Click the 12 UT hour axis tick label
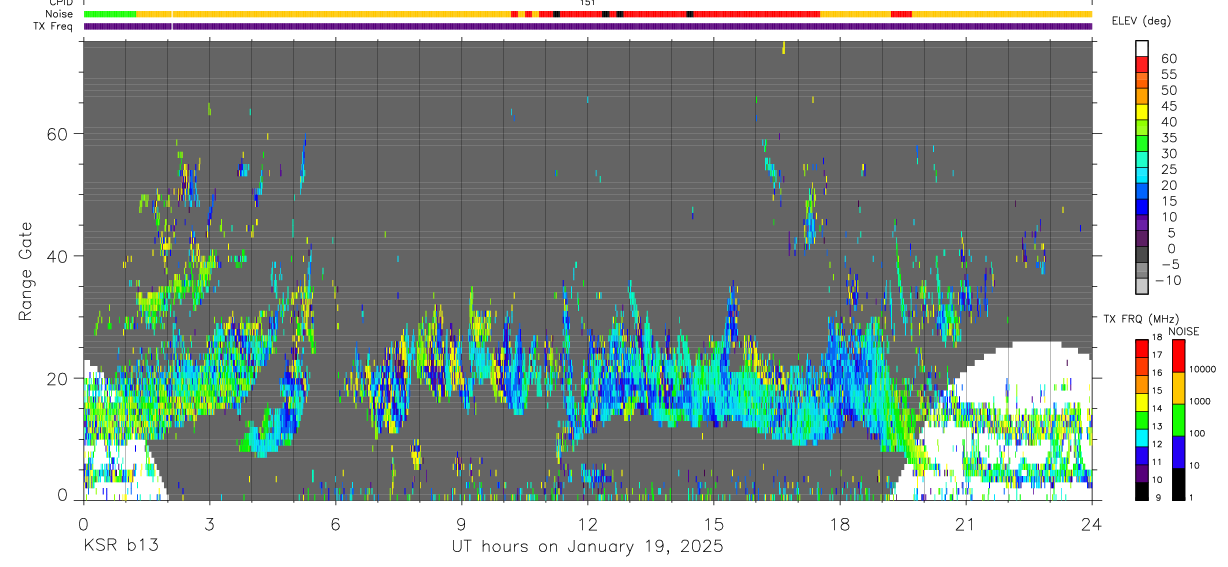Screen dimensions: 1228x567 (588, 524)
